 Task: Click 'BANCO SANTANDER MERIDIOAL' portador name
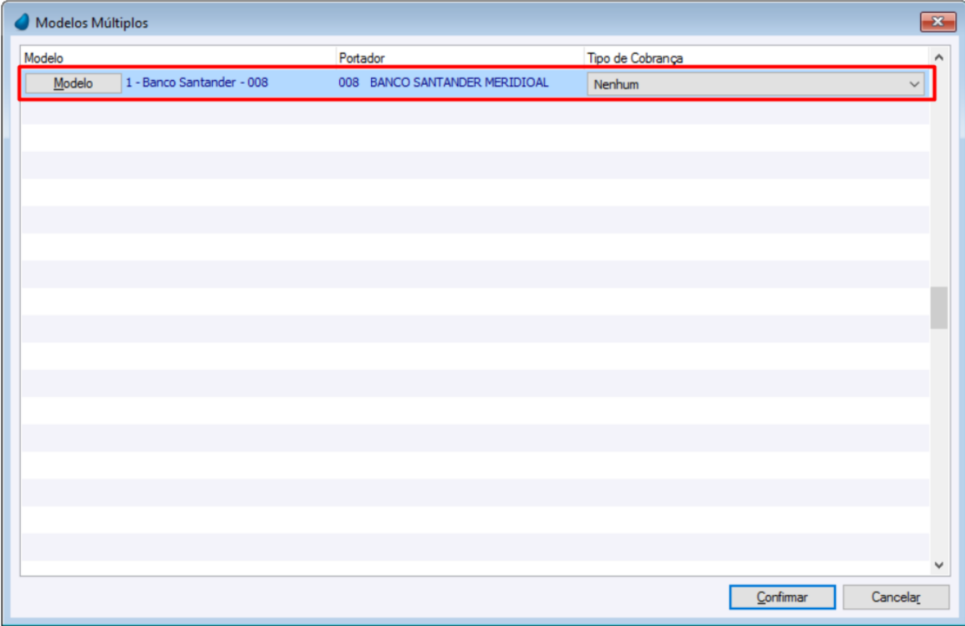click(x=459, y=82)
